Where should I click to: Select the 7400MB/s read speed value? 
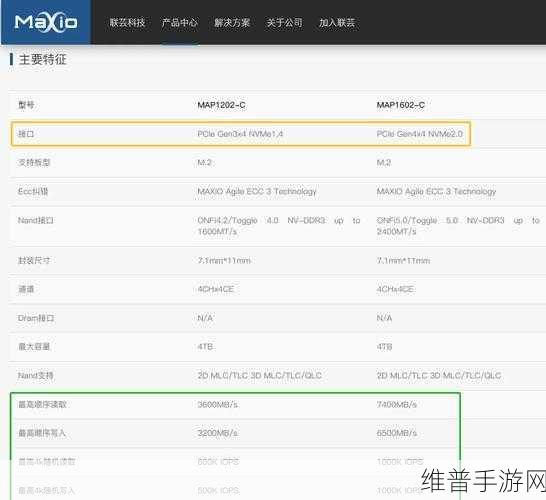(x=397, y=405)
